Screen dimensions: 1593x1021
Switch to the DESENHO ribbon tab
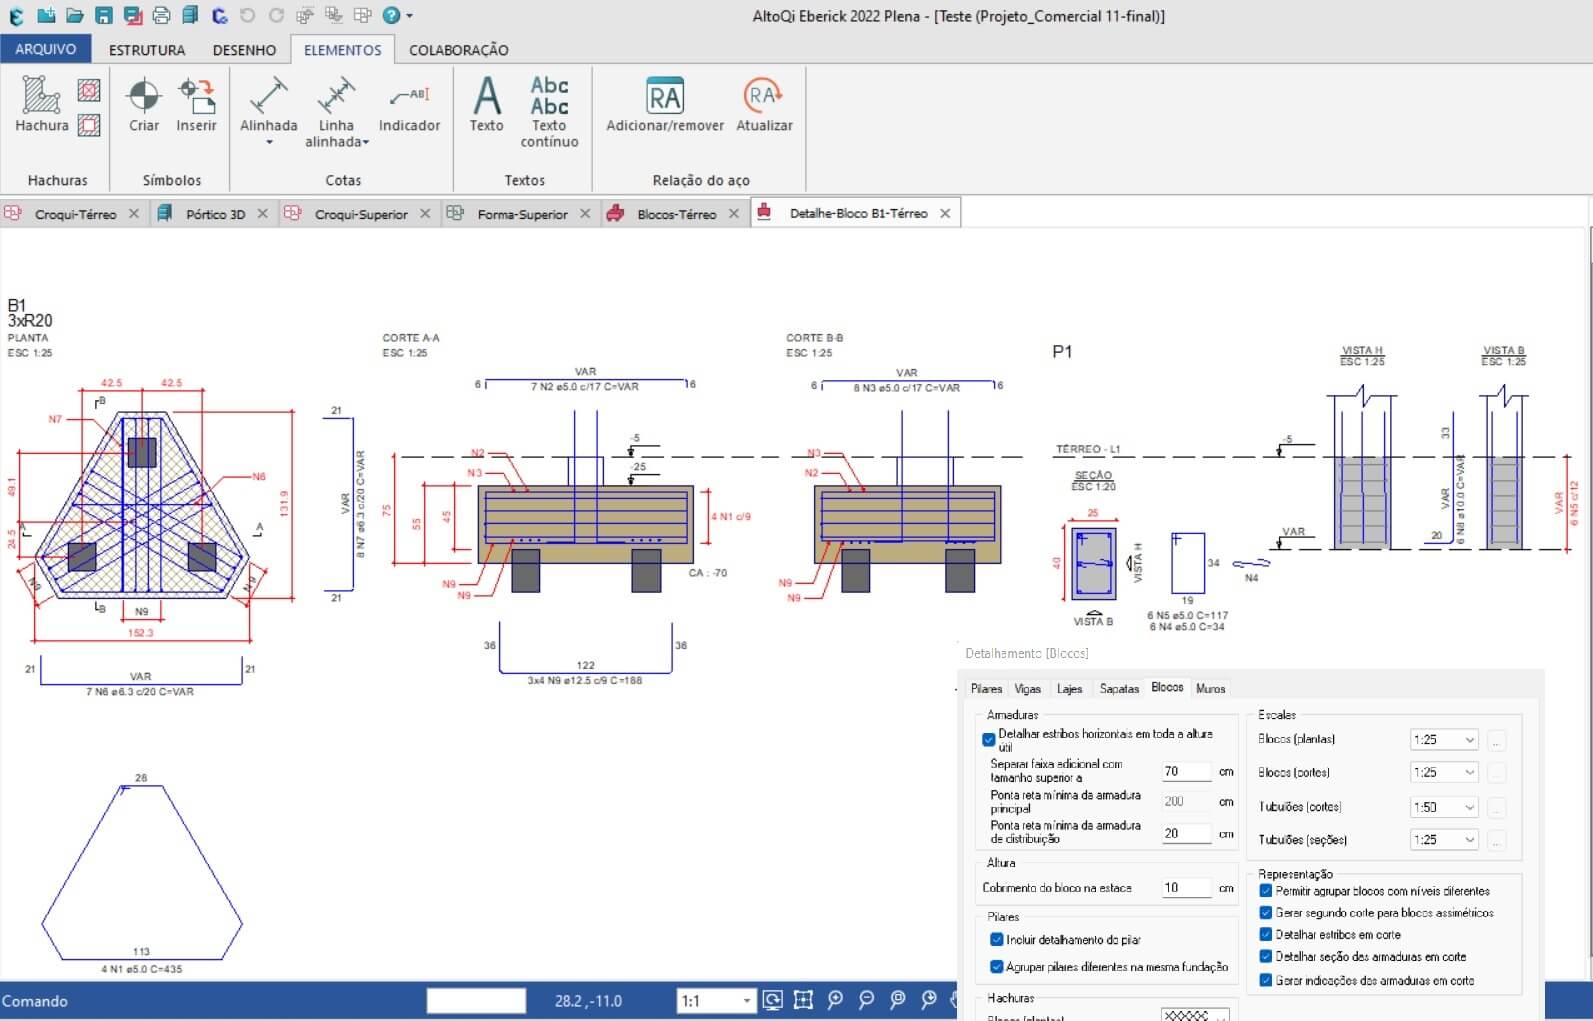click(x=244, y=50)
